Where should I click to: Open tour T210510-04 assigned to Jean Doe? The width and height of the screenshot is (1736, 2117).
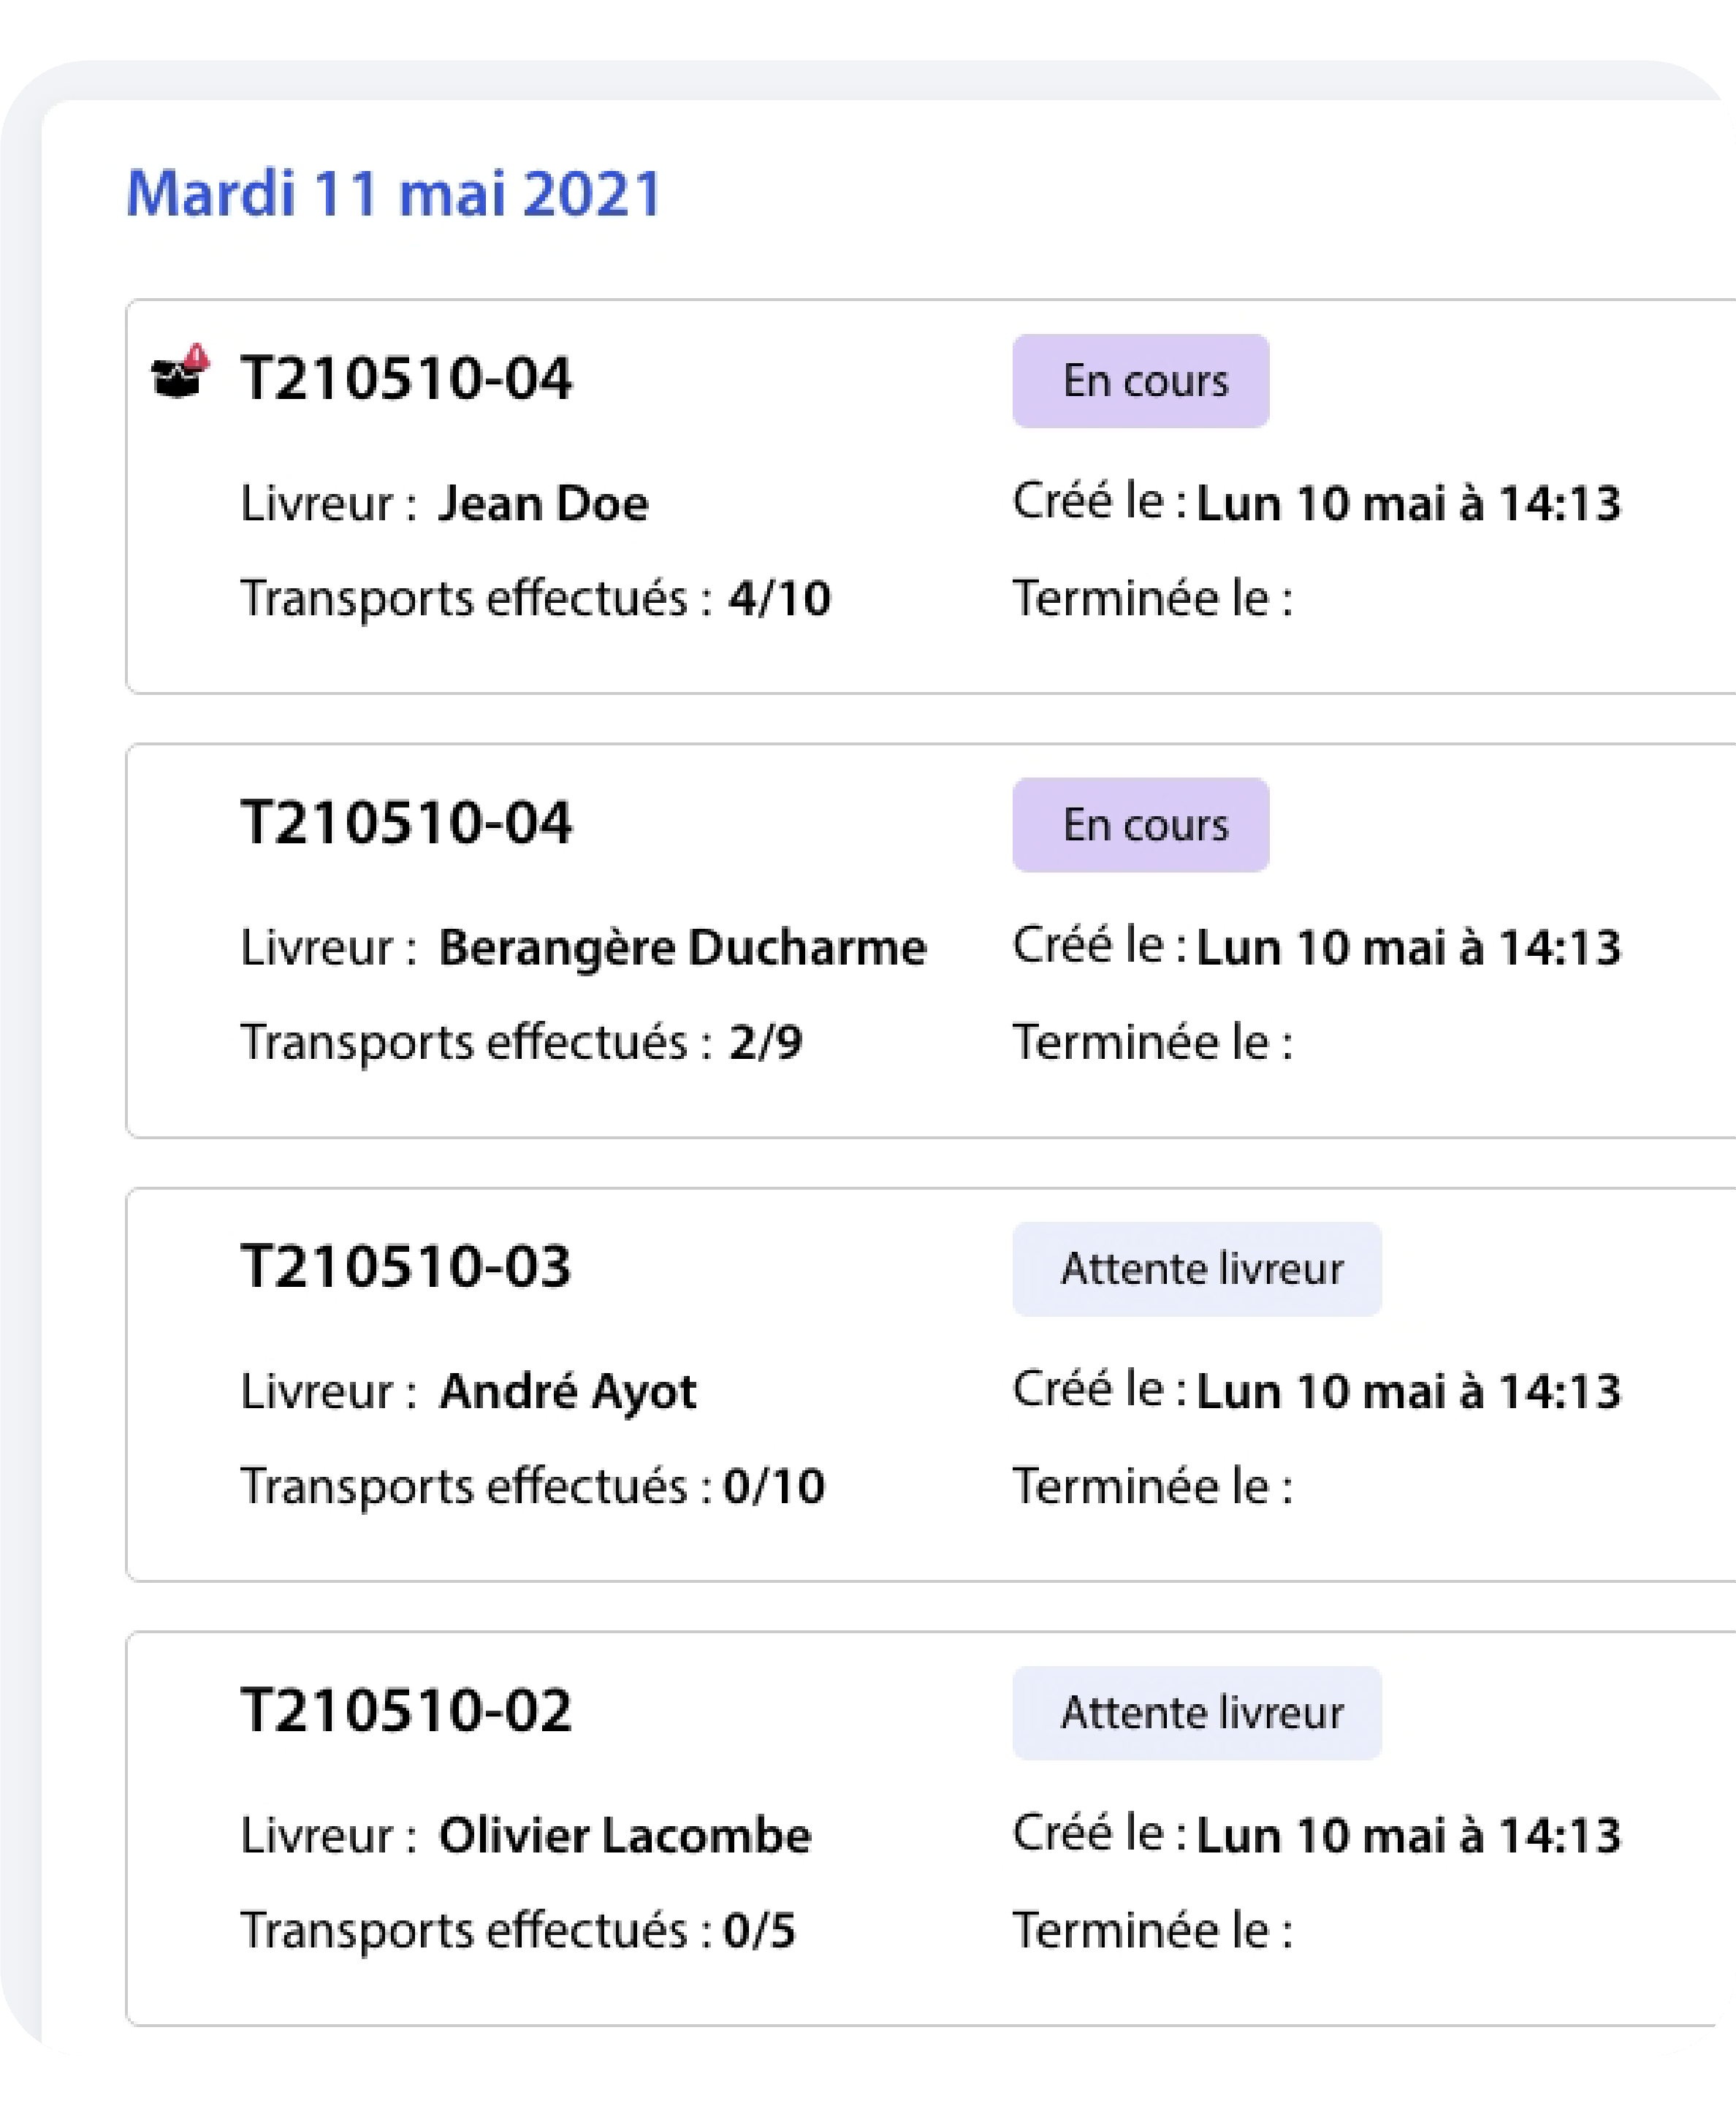pyautogui.click(x=406, y=379)
